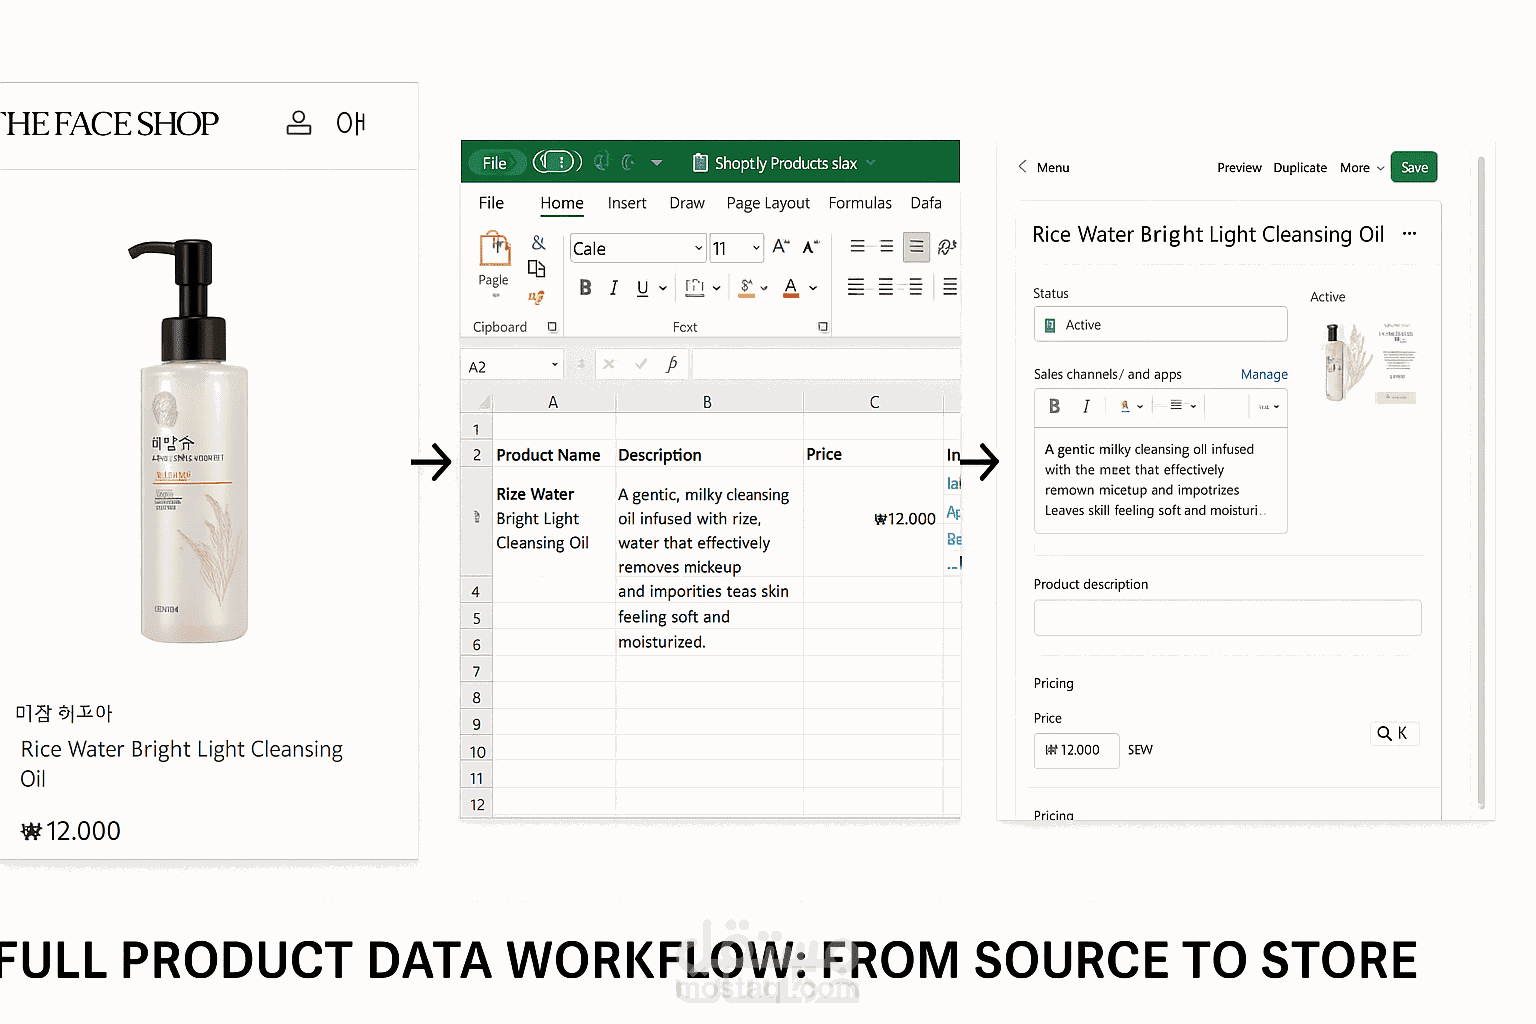
Task: Decrease font size in Excel
Action: point(811,246)
